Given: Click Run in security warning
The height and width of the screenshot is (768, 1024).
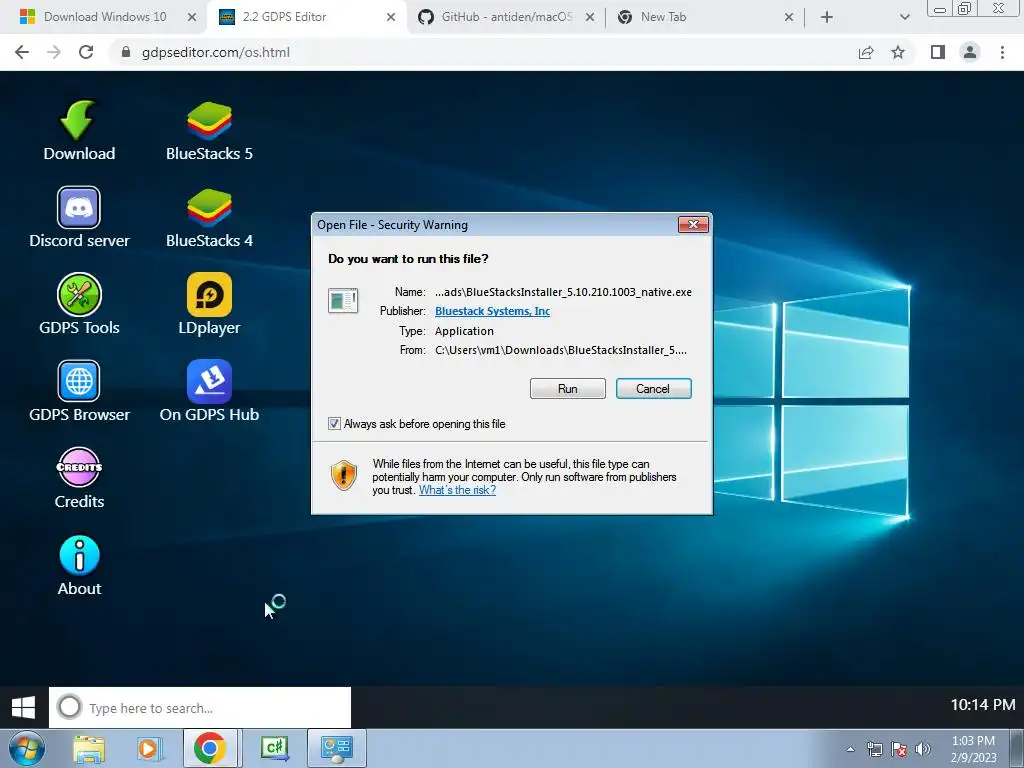Looking at the screenshot, I should (568, 389).
